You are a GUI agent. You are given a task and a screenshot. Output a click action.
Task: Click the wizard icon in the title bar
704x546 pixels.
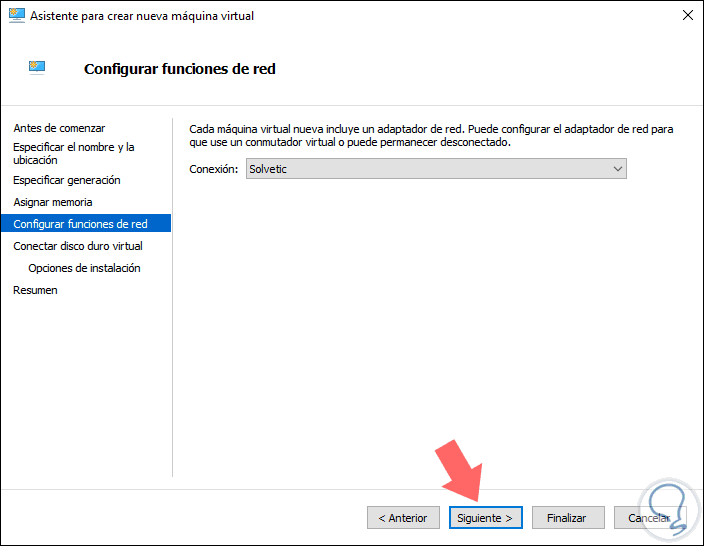pyautogui.click(x=16, y=16)
